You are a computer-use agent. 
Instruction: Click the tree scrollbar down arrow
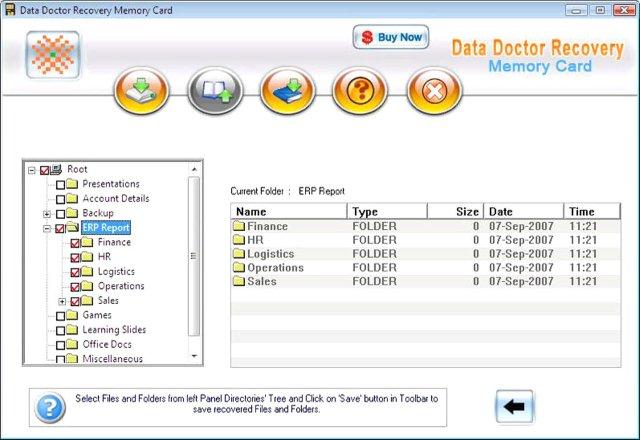point(194,356)
